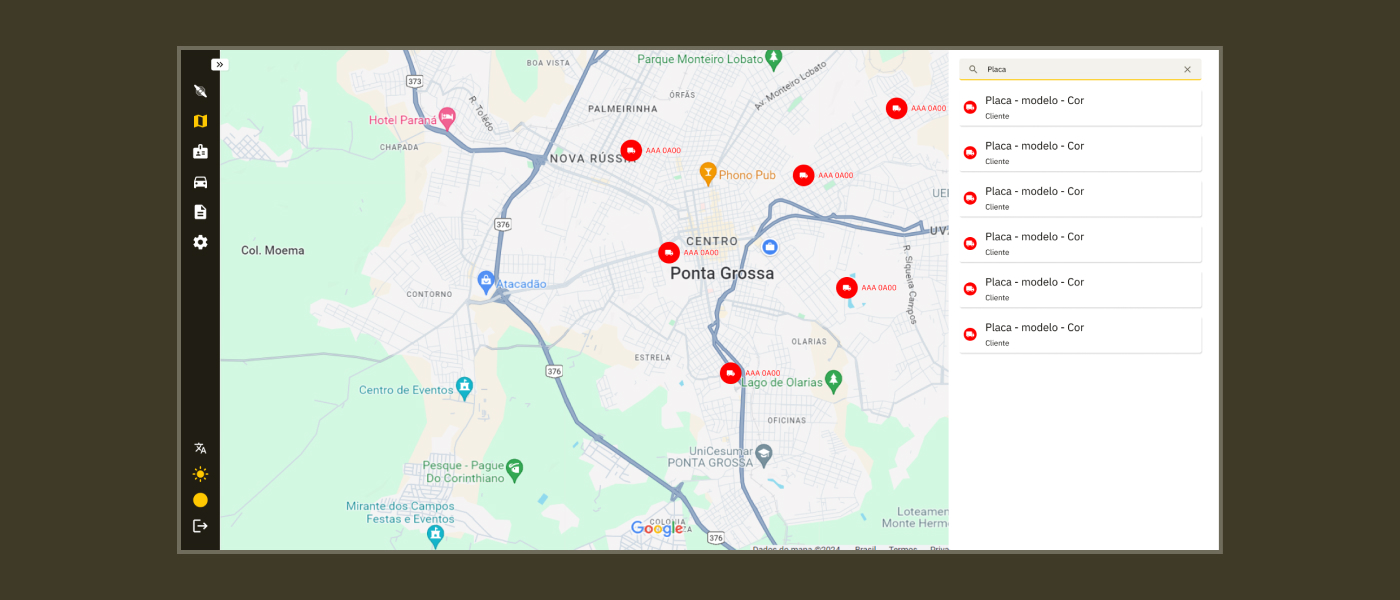This screenshot has height=600, width=1400.
Task: Toggle the light theme sun icon
Action: coord(200,474)
